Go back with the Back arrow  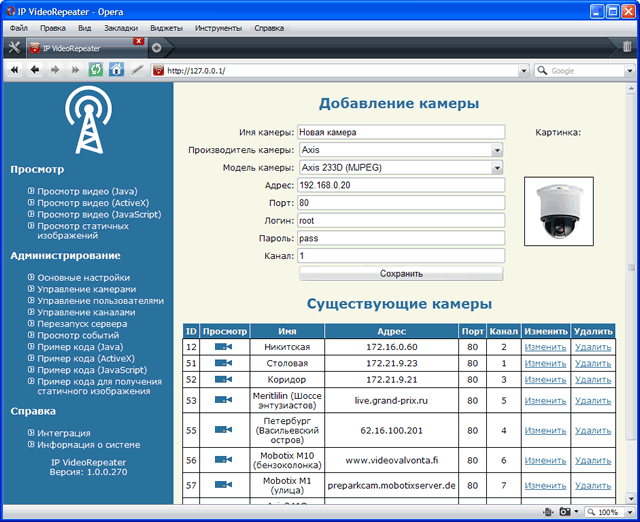[35, 70]
